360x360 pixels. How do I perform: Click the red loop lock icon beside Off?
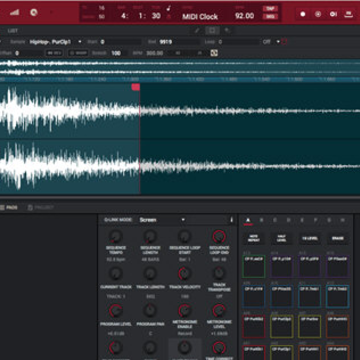tap(284, 42)
